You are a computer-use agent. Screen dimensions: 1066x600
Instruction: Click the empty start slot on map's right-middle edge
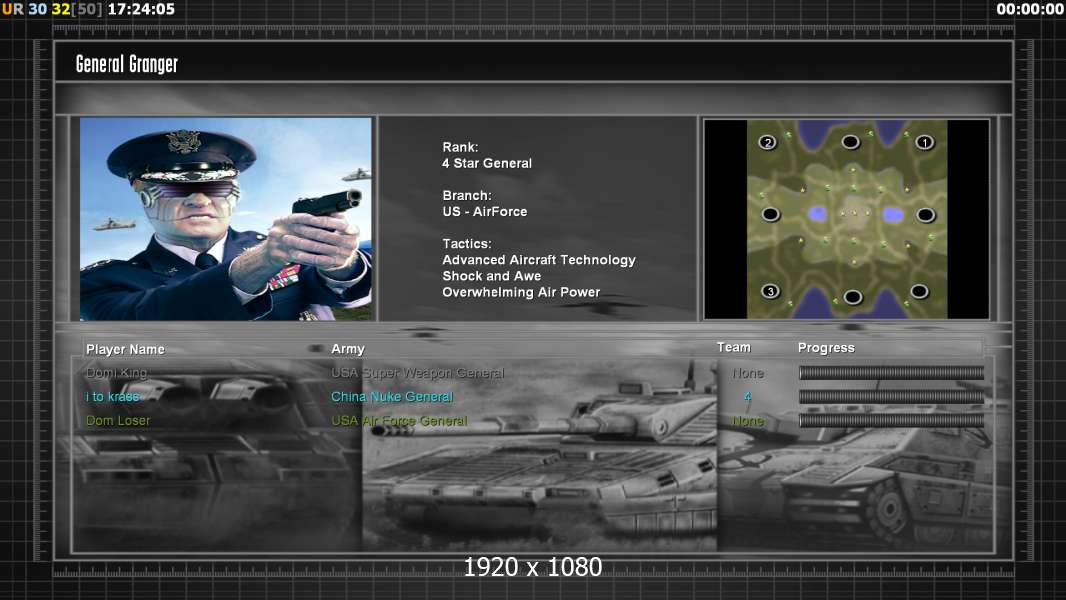coord(925,215)
